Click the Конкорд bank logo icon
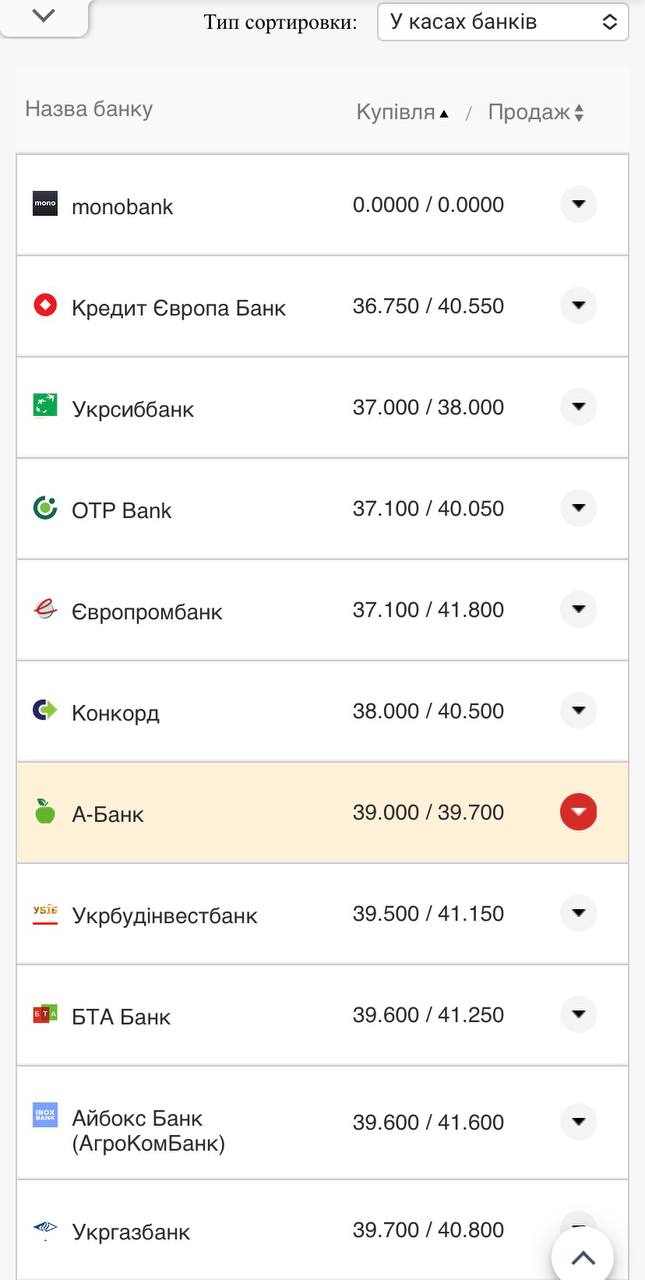The image size is (645, 1280). point(44,711)
